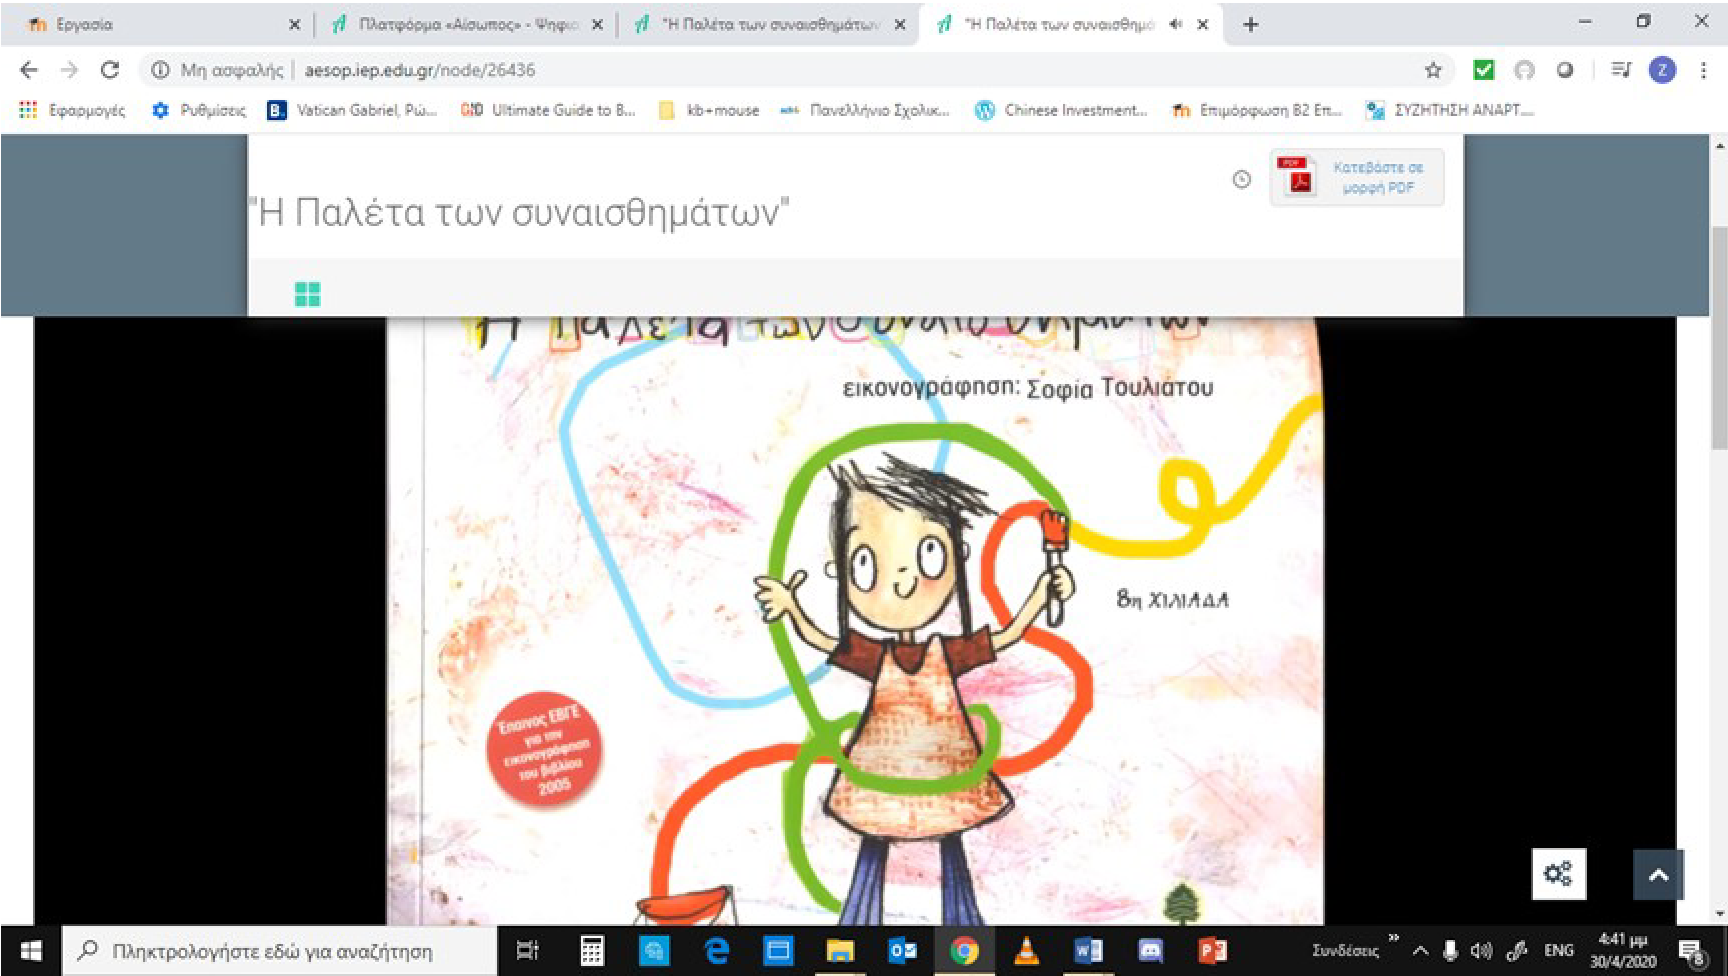Bookmark this page with the star icon
The image size is (1728, 976).
point(1433,70)
